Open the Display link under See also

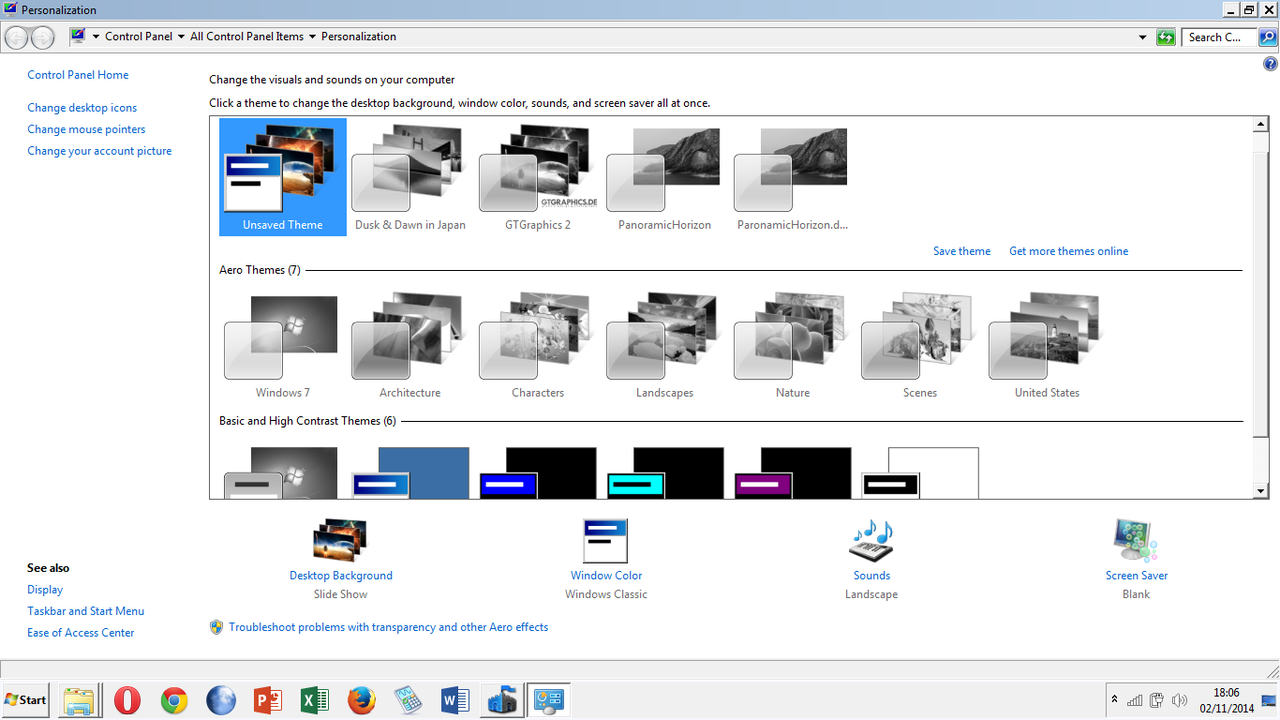[45, 590]
